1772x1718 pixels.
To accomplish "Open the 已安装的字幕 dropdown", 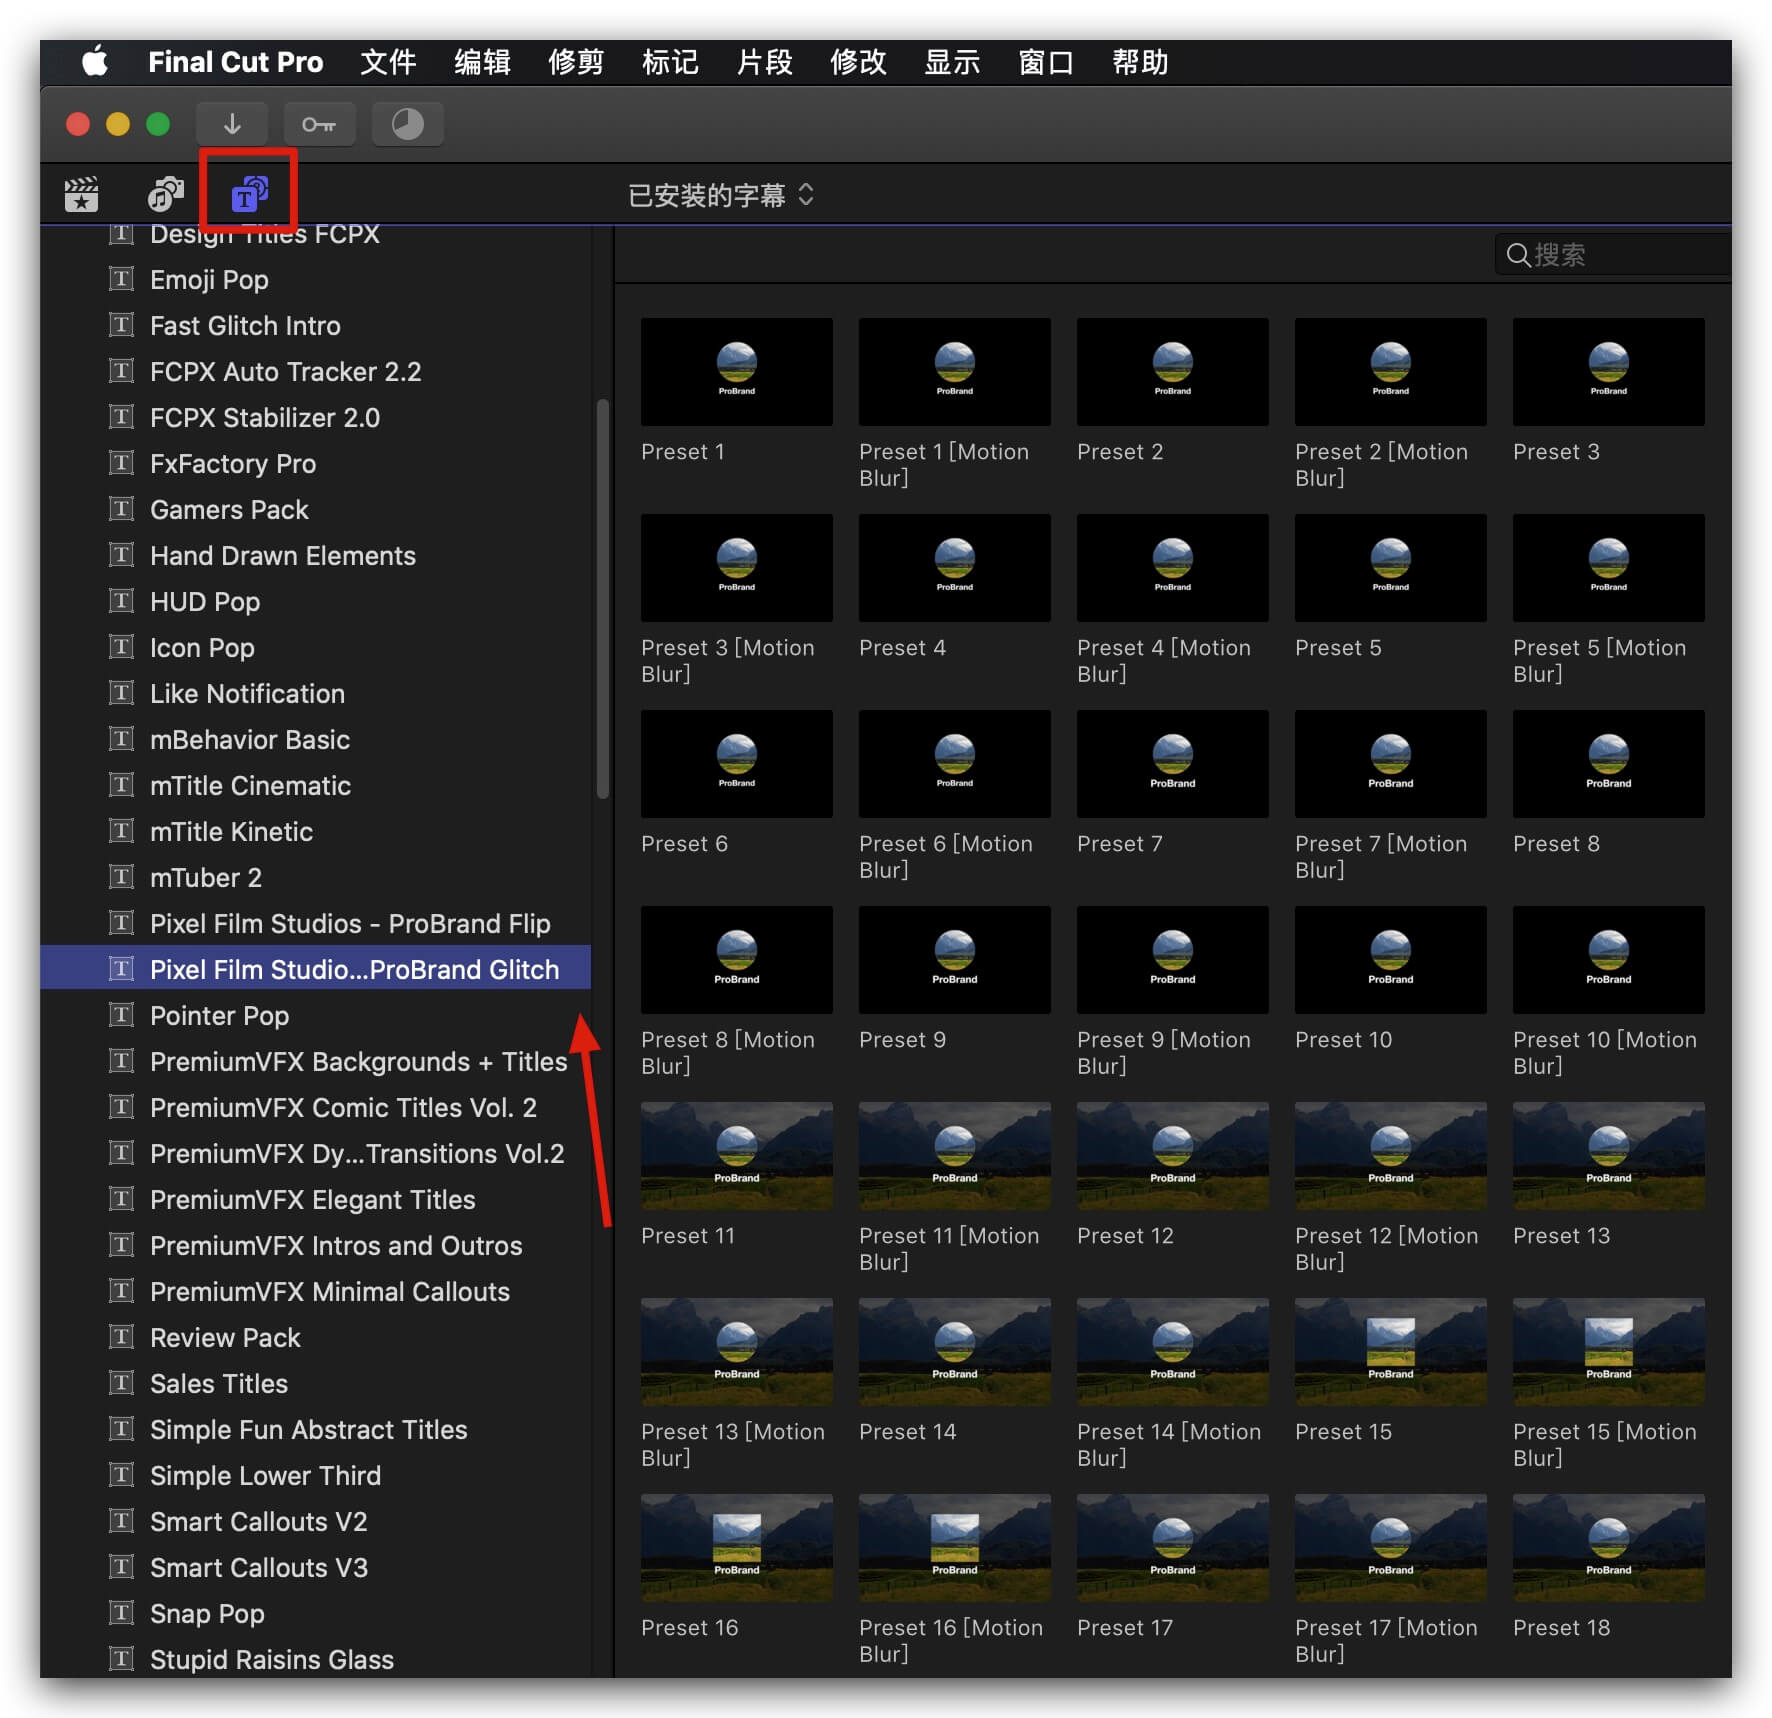I will click(x=721, y=195).
